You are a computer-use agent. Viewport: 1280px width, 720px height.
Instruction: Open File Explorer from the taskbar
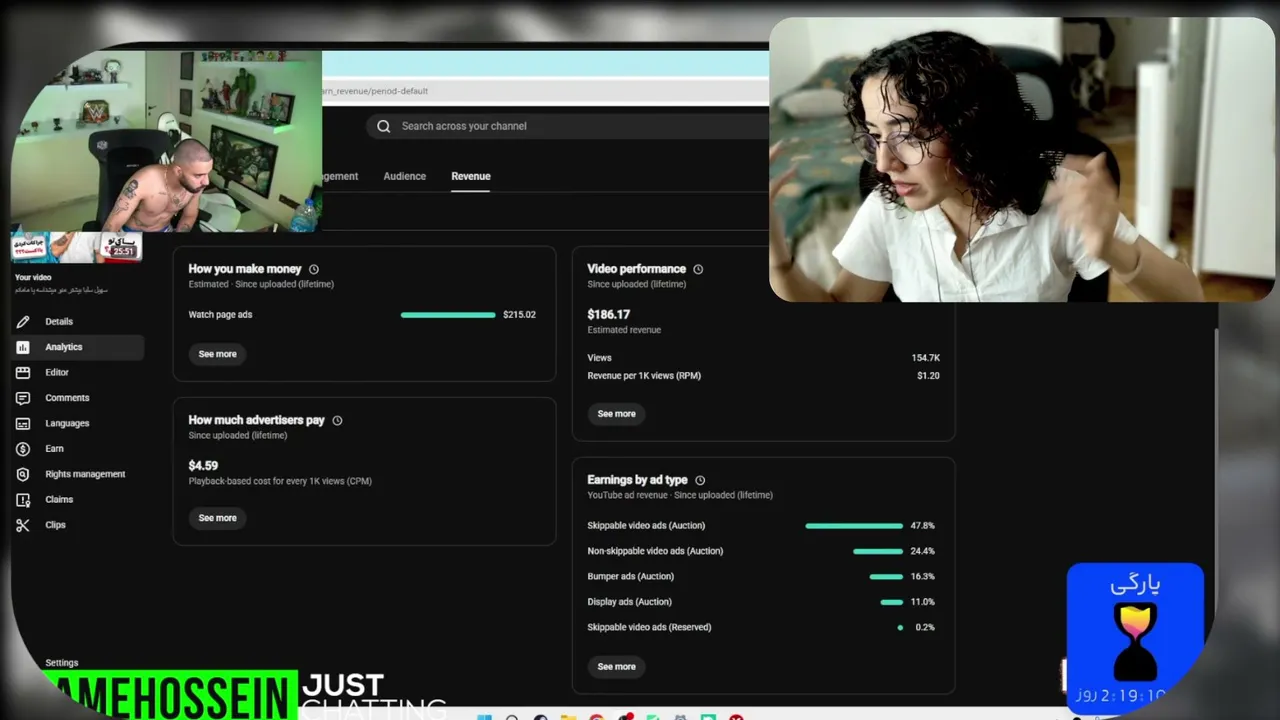pos(568,716)
